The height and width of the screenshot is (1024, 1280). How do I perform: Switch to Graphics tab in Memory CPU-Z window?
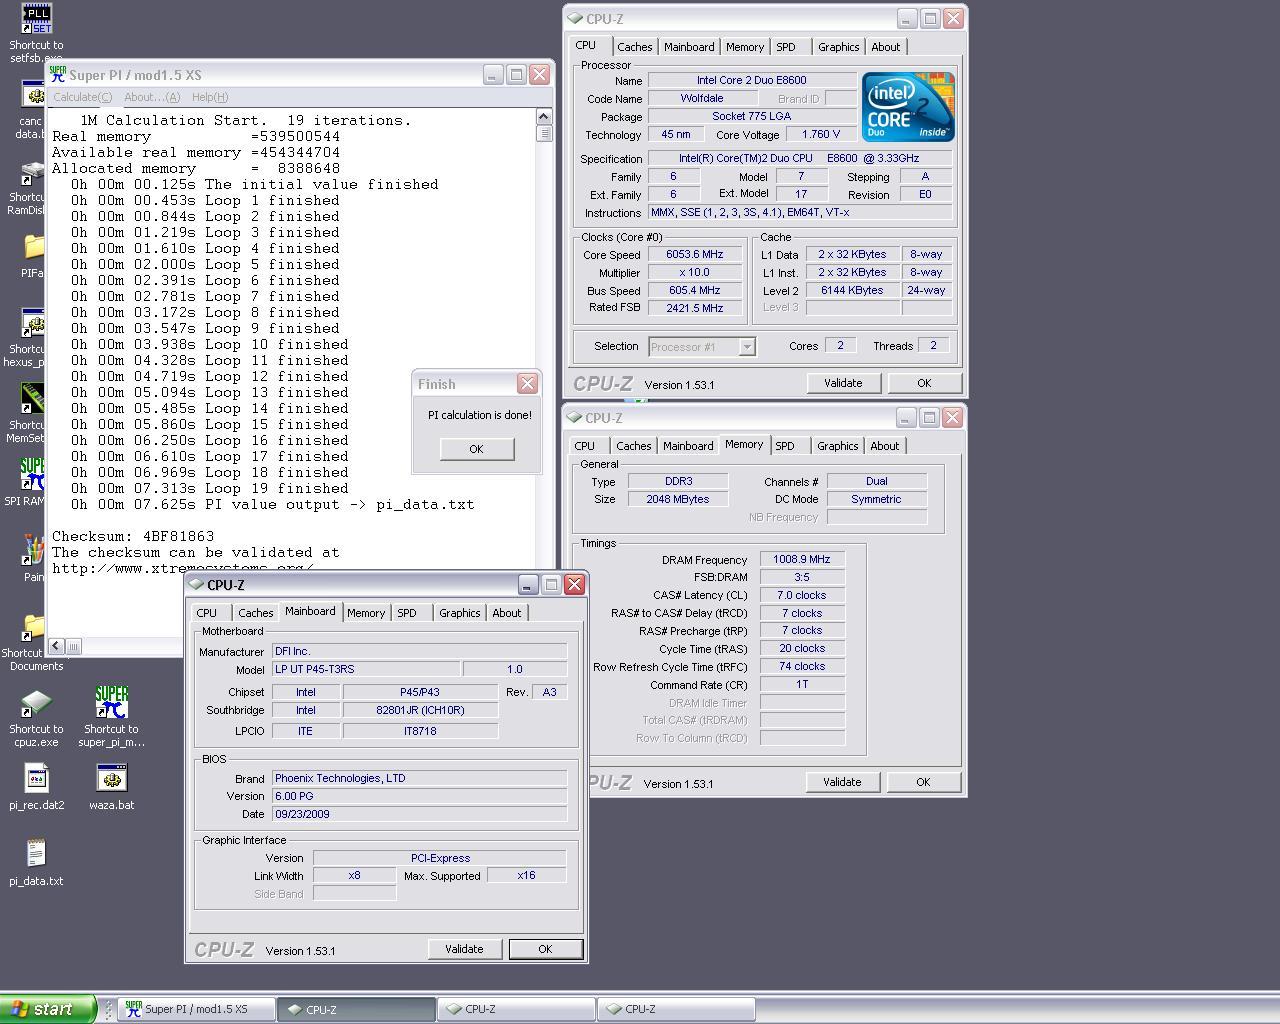coord(837,446)
